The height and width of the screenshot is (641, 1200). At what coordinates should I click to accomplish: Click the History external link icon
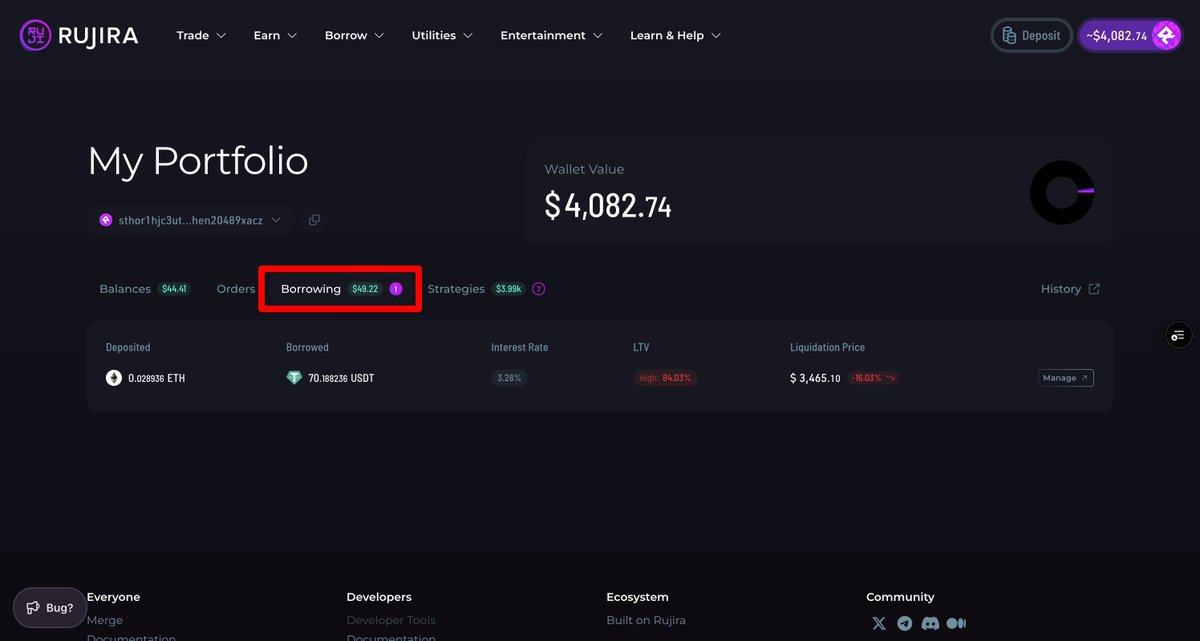(1094, 289)
